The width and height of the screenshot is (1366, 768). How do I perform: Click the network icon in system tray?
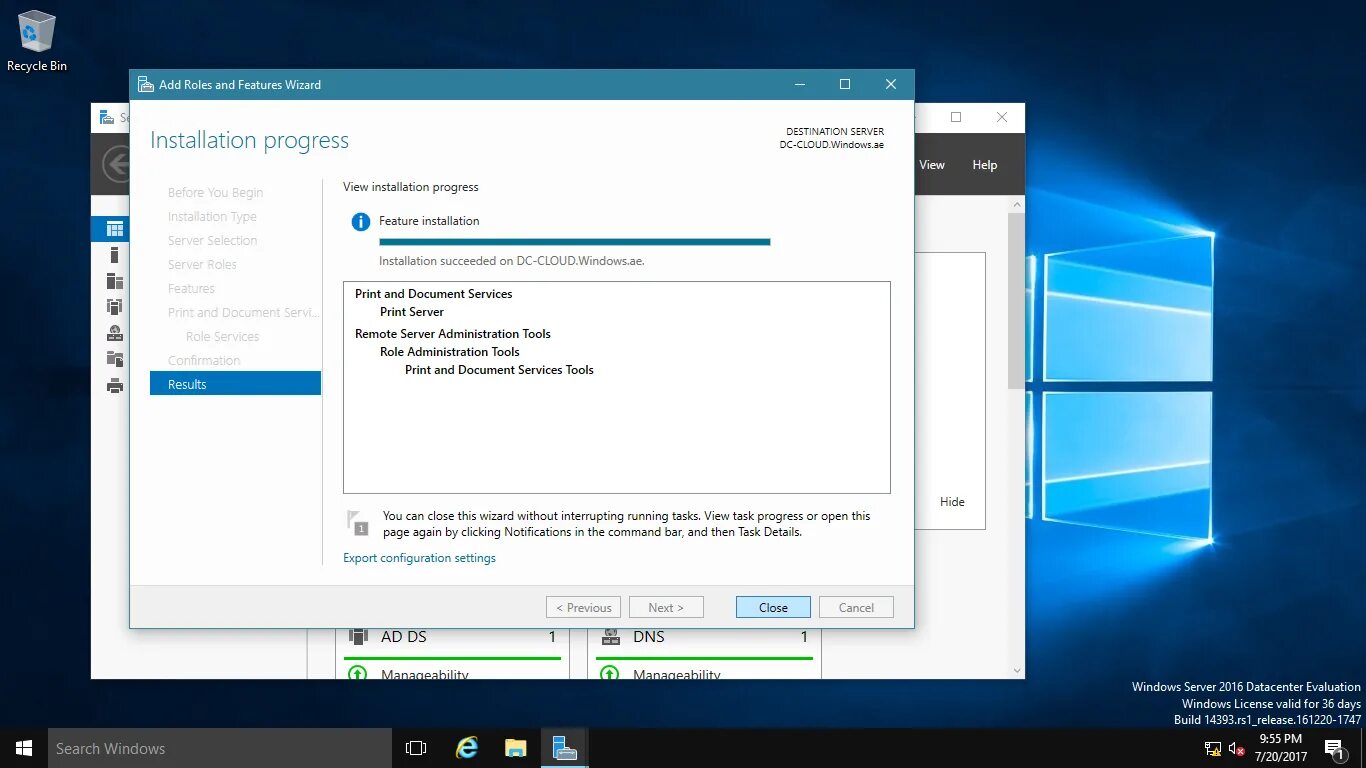tap(1213, 749)
